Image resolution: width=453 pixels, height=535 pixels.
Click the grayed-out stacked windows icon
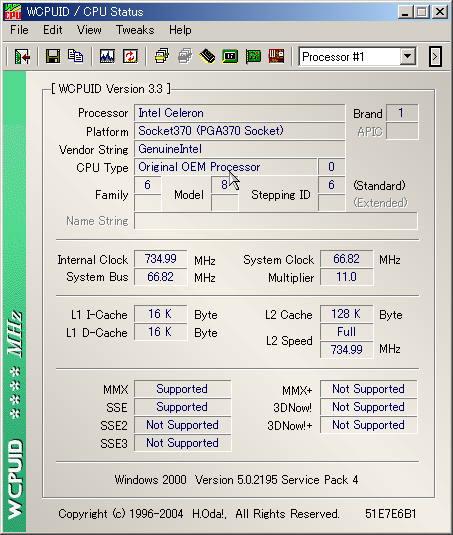(x=185, y=56)
